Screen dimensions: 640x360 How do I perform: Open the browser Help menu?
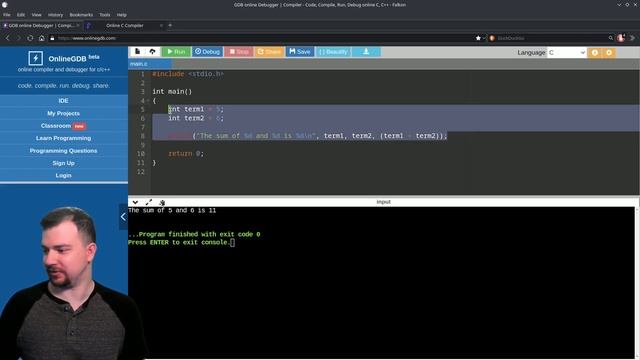tap(122, 15)
